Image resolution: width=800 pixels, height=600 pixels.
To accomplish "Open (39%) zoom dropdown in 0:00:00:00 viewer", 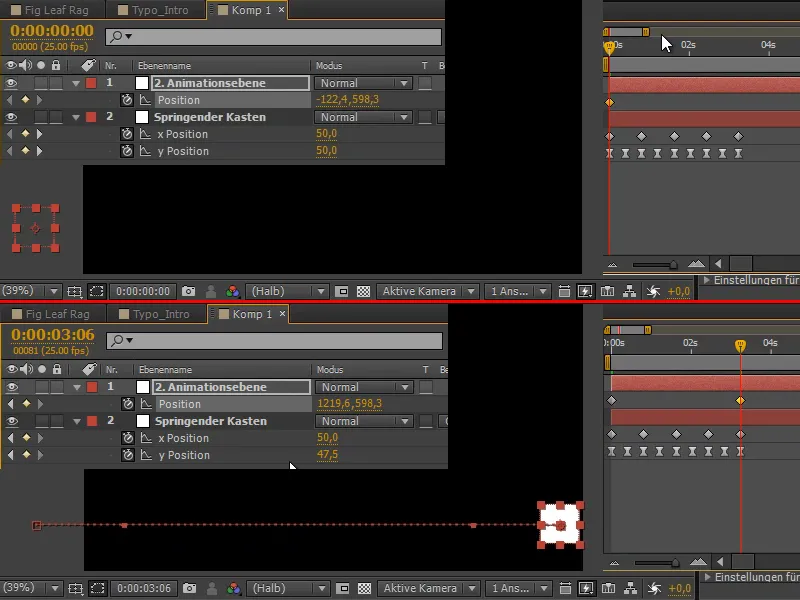I will pos(30,291).
